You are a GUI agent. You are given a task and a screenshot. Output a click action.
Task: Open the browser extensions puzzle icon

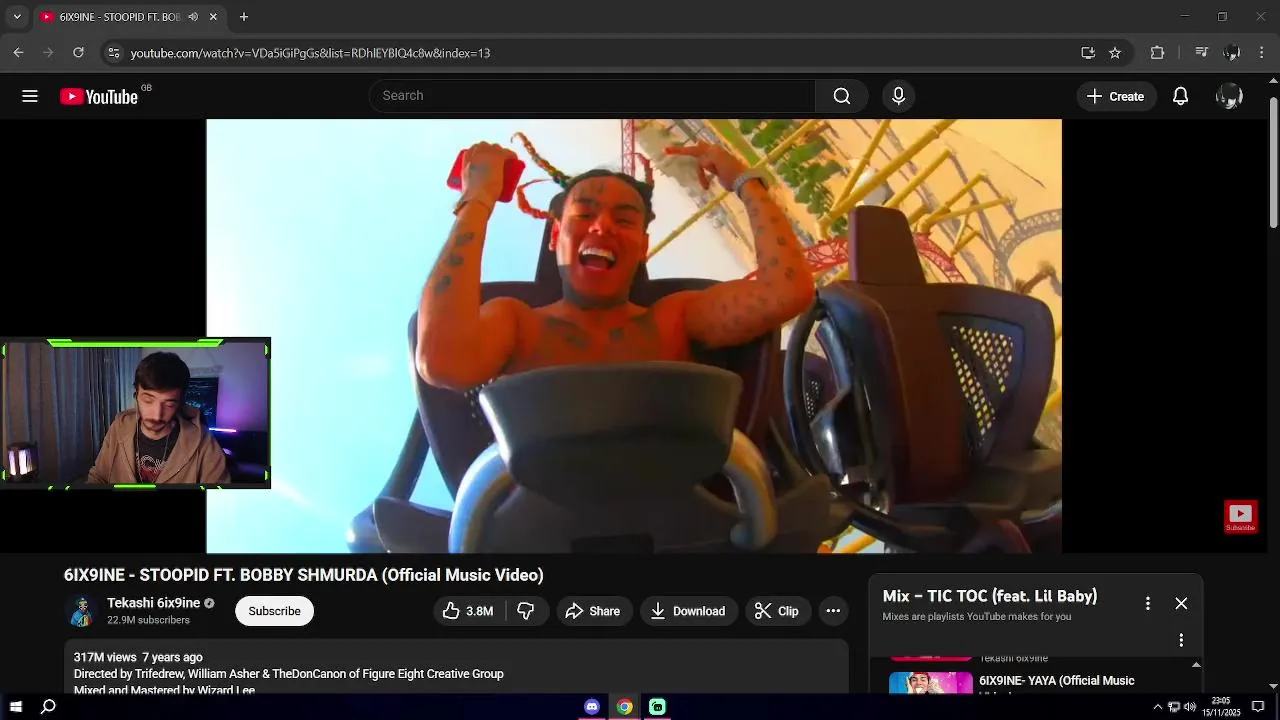pyautogui.click(x=1158, y=53)
